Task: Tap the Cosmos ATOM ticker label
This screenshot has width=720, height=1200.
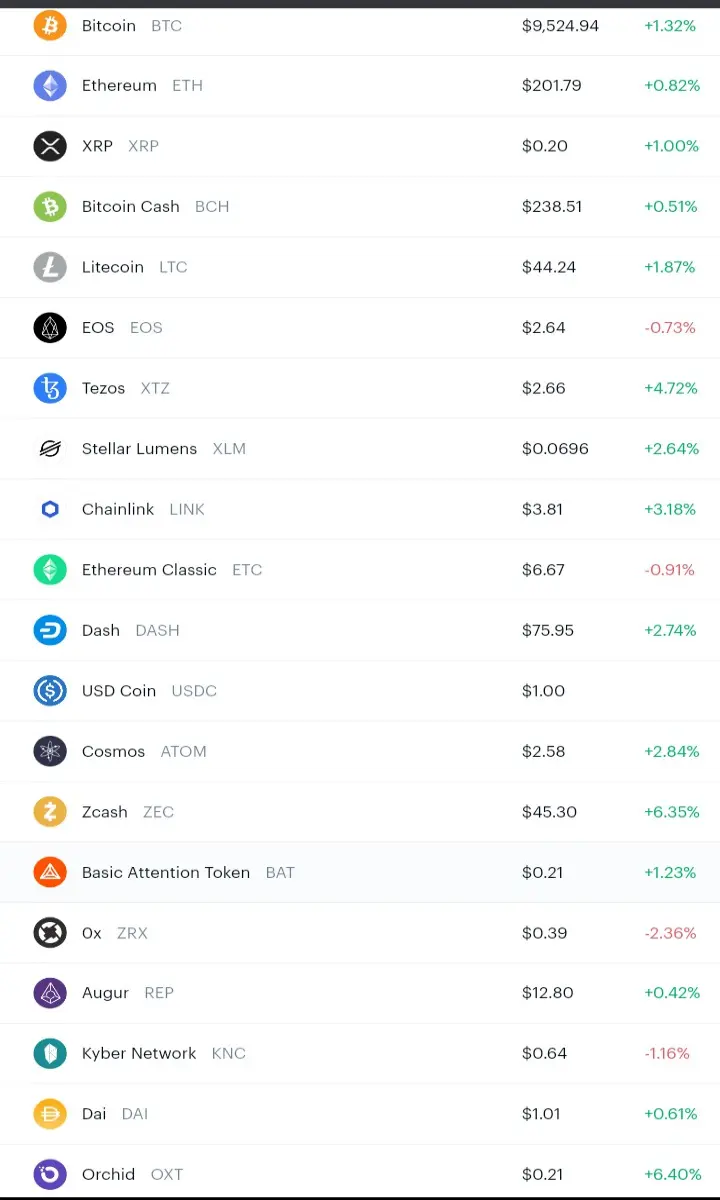Action: 184,751
